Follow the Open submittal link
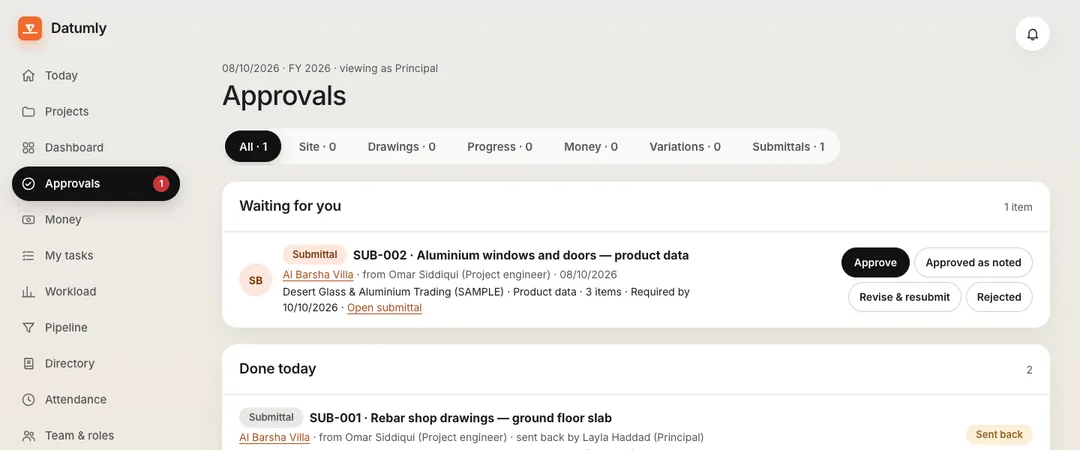 pos(384,307)
